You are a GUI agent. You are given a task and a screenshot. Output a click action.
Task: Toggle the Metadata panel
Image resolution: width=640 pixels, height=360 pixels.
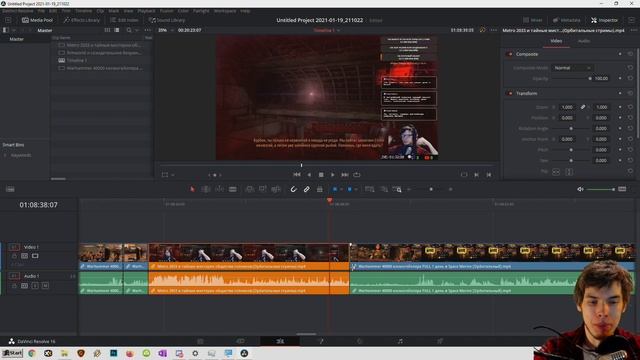click(567, 20)
